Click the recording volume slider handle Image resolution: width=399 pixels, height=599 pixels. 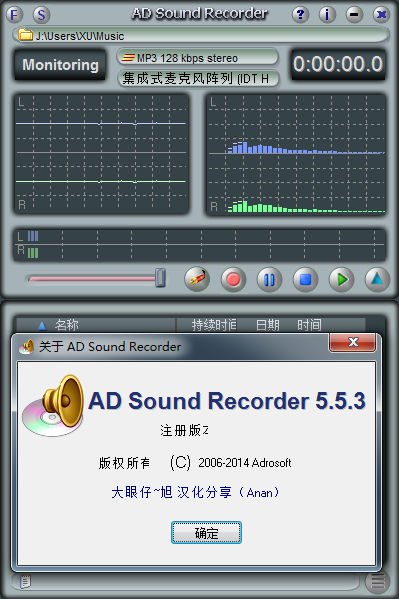[x=160, y=277]
